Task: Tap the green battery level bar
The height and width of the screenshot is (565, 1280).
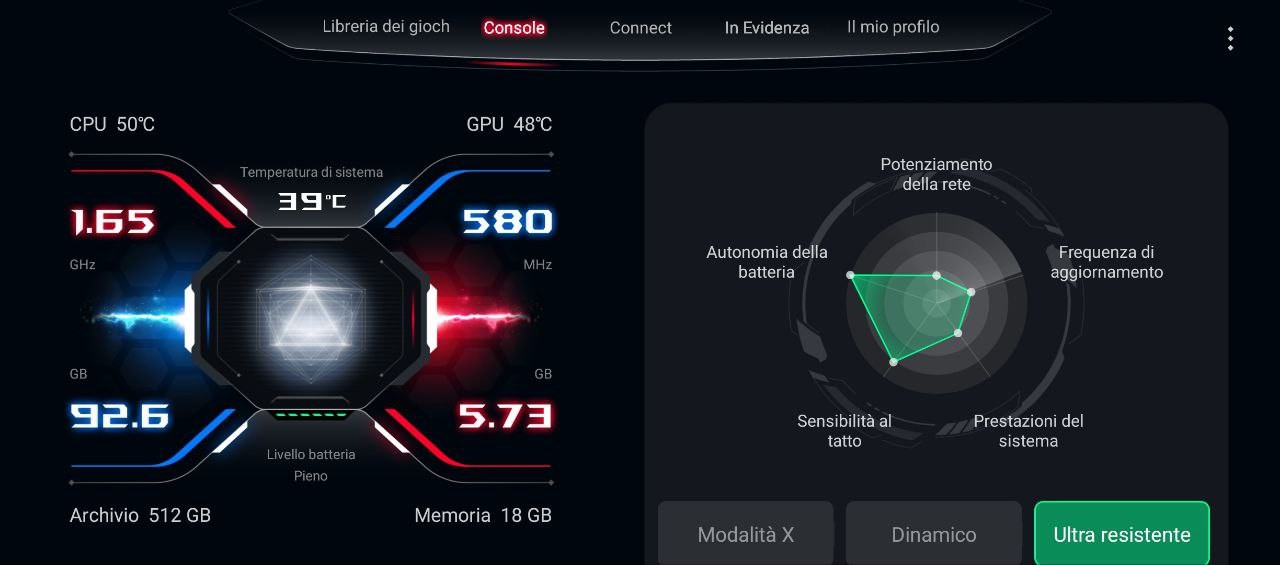Action: [x=311, y=414]
